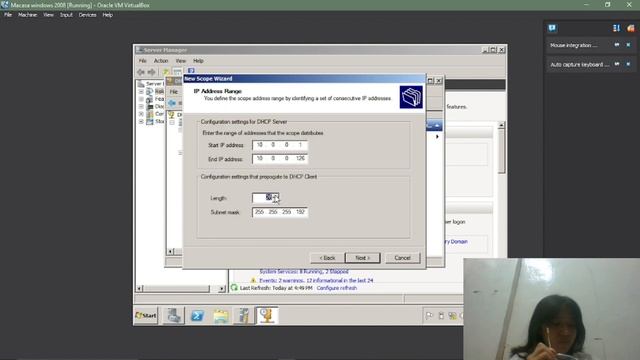Open the VirtualBox Help menu
The width and height of the screenshot is (640, 360).
[x=107, y=15]
